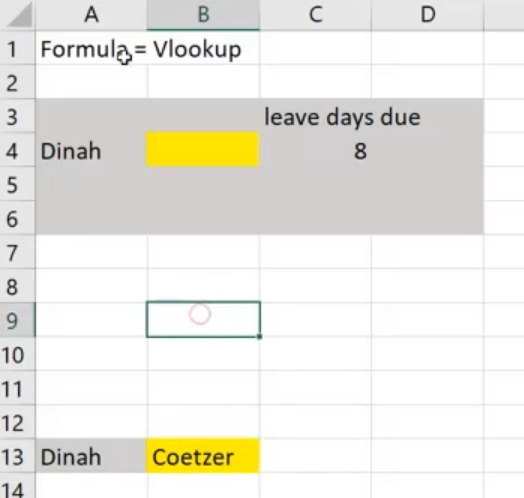Select the Dinah cell in row 4

91,151
